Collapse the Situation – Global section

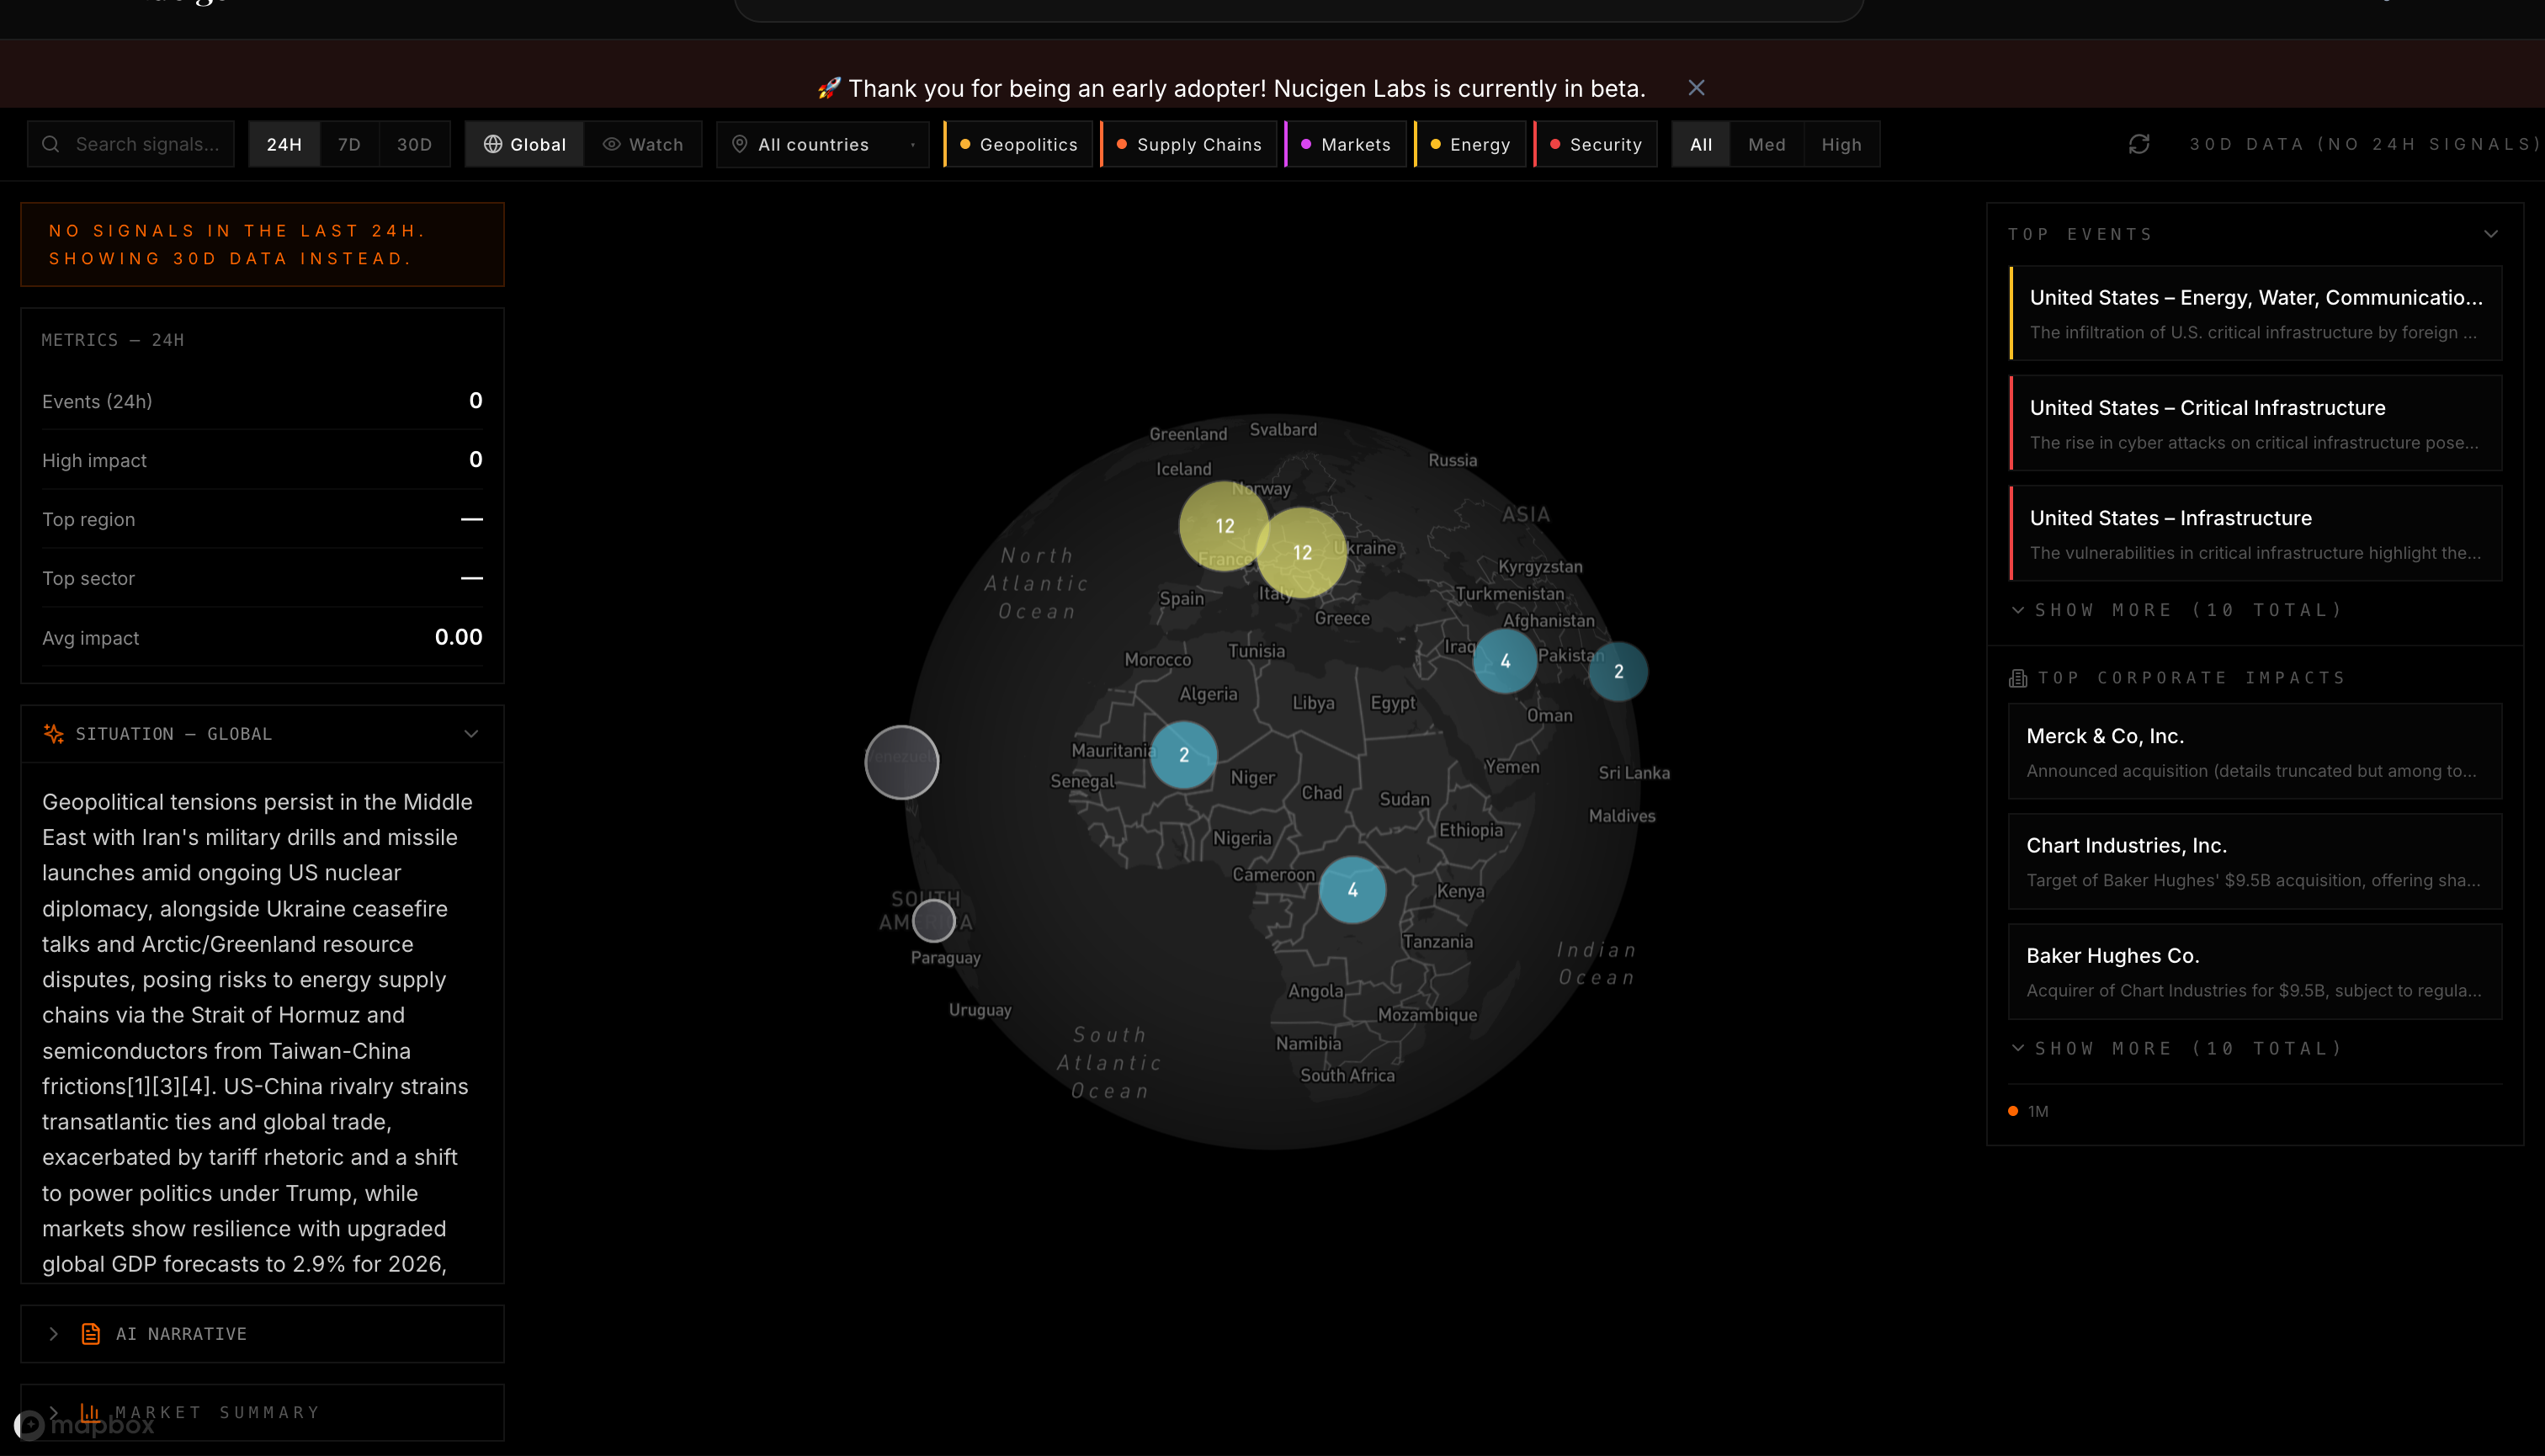point(471,733)
